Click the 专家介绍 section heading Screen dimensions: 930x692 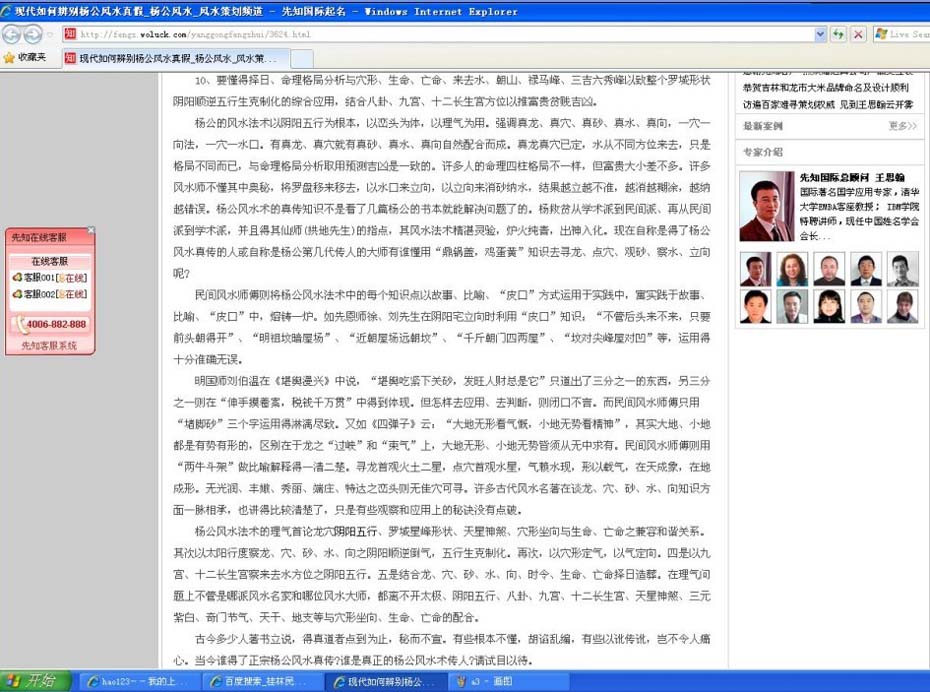[x=763, y=152]
